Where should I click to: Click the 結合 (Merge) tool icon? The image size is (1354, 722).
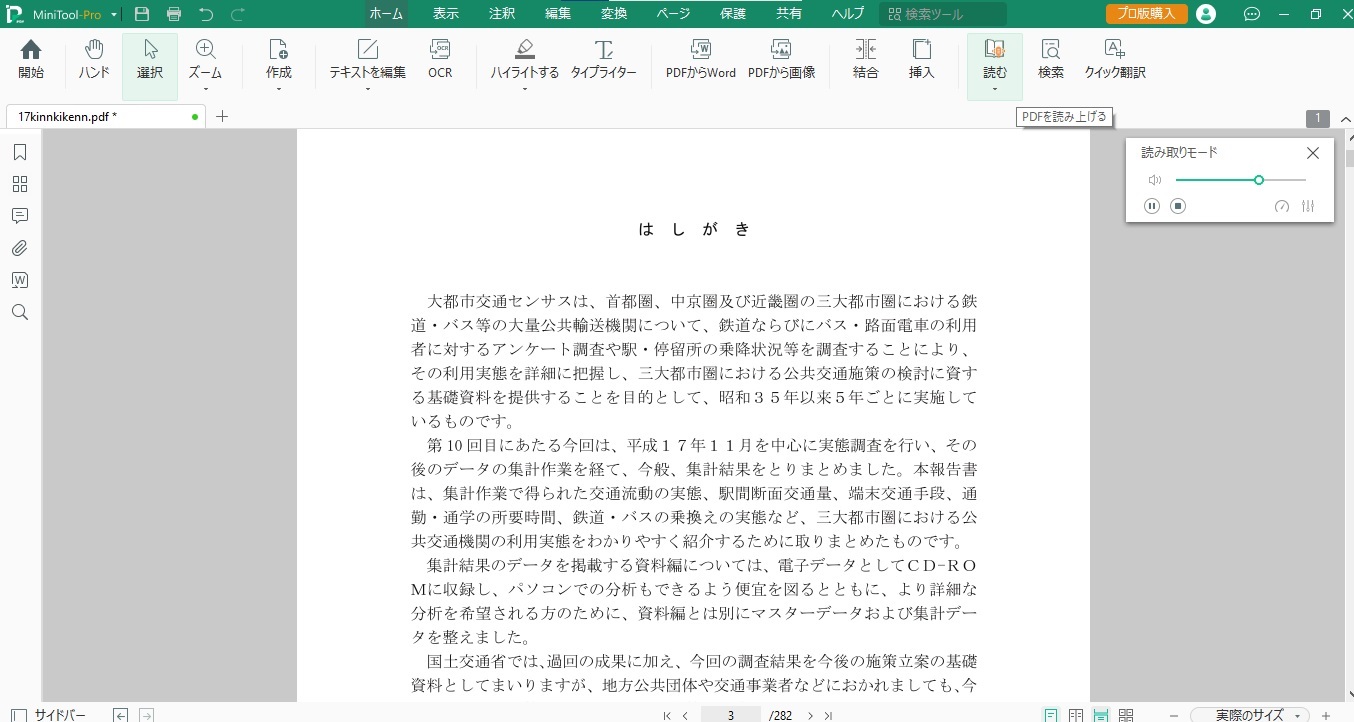point(865,60)
